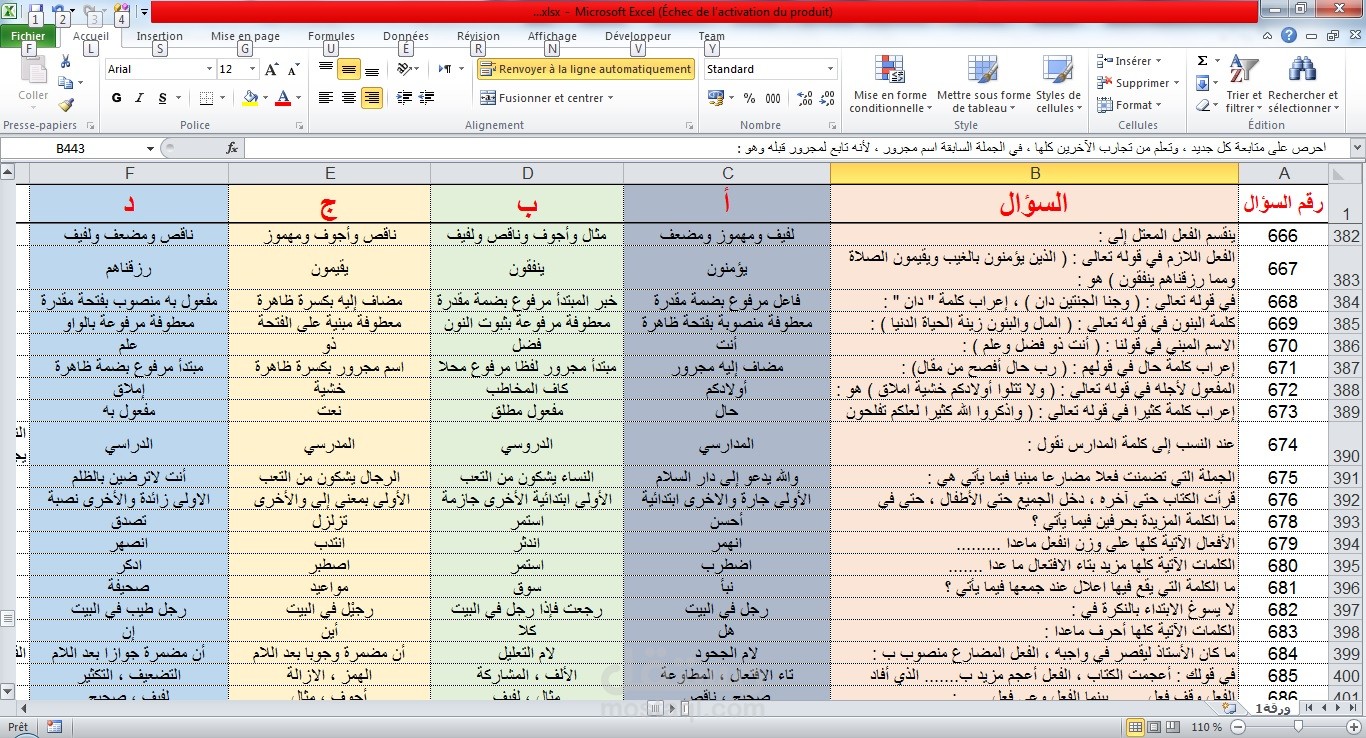The height and width of the screenshot is (738, 1366).
Task: Toggle Renvoyer à la ligne automatiquement
Action: tap(585, 69)
